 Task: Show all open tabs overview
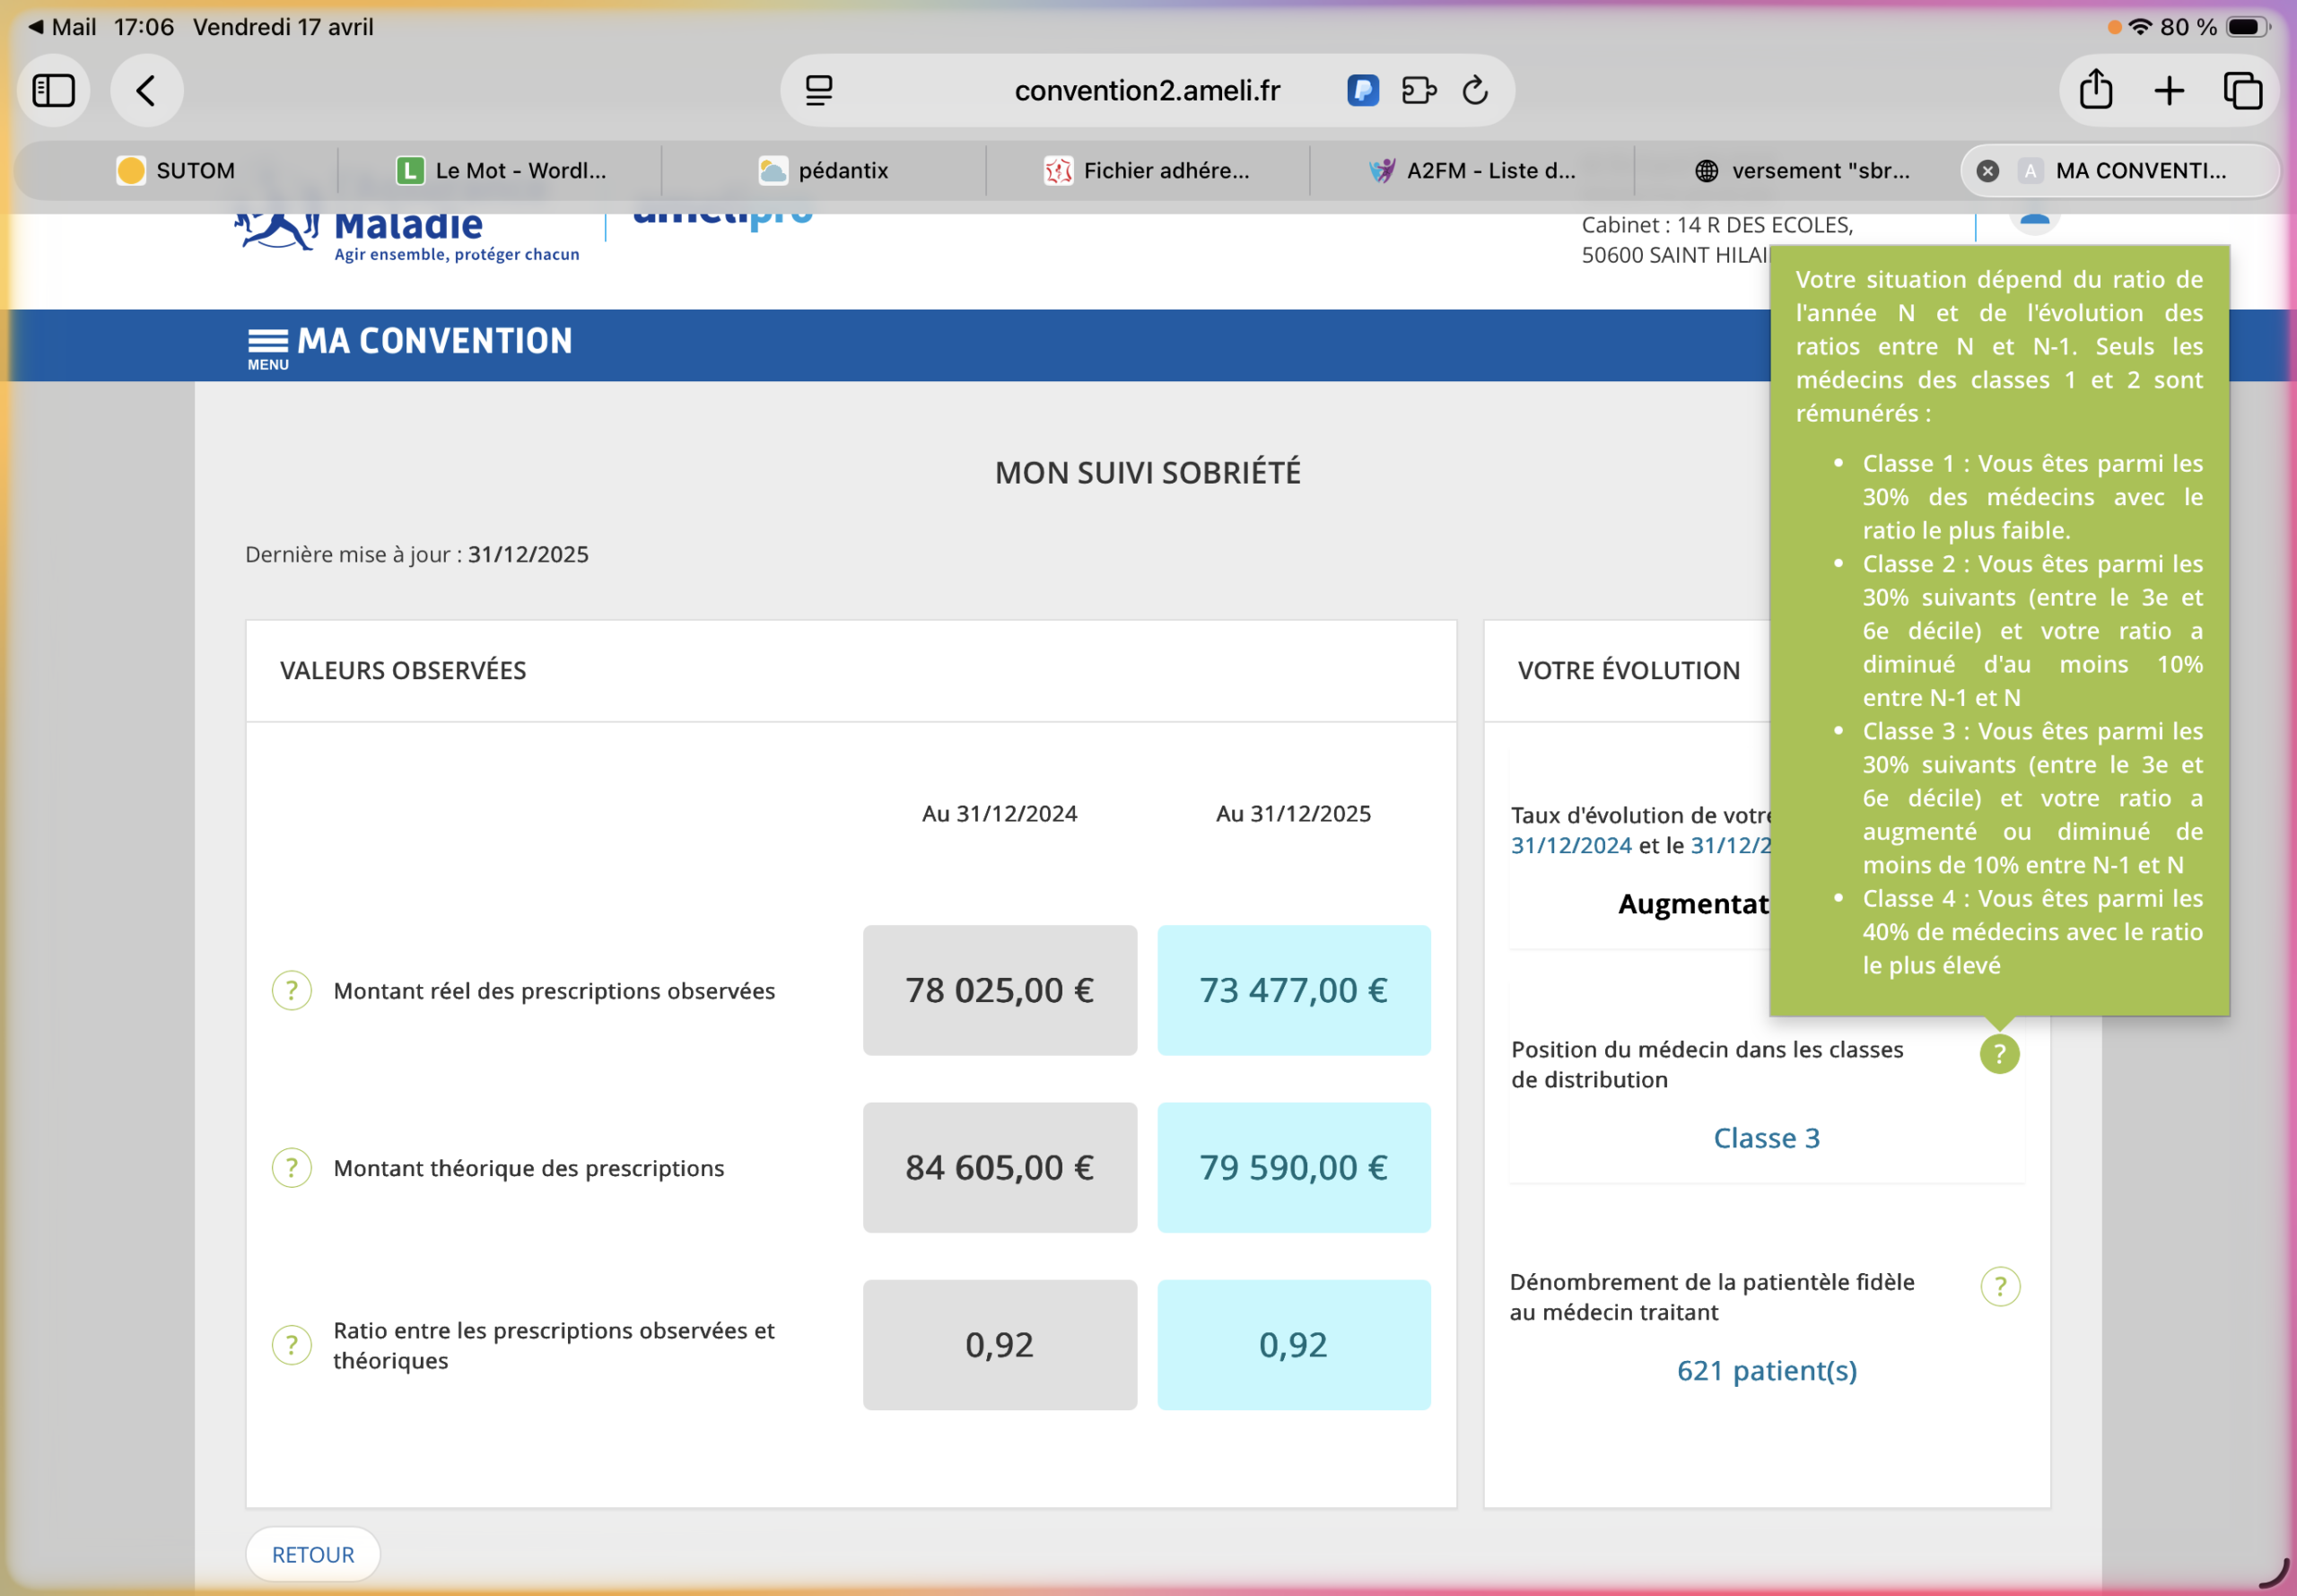[x=2242, y=91]
